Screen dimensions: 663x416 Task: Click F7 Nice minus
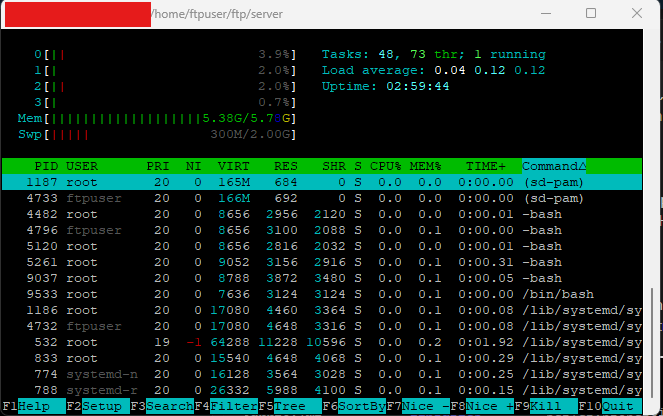418,406
